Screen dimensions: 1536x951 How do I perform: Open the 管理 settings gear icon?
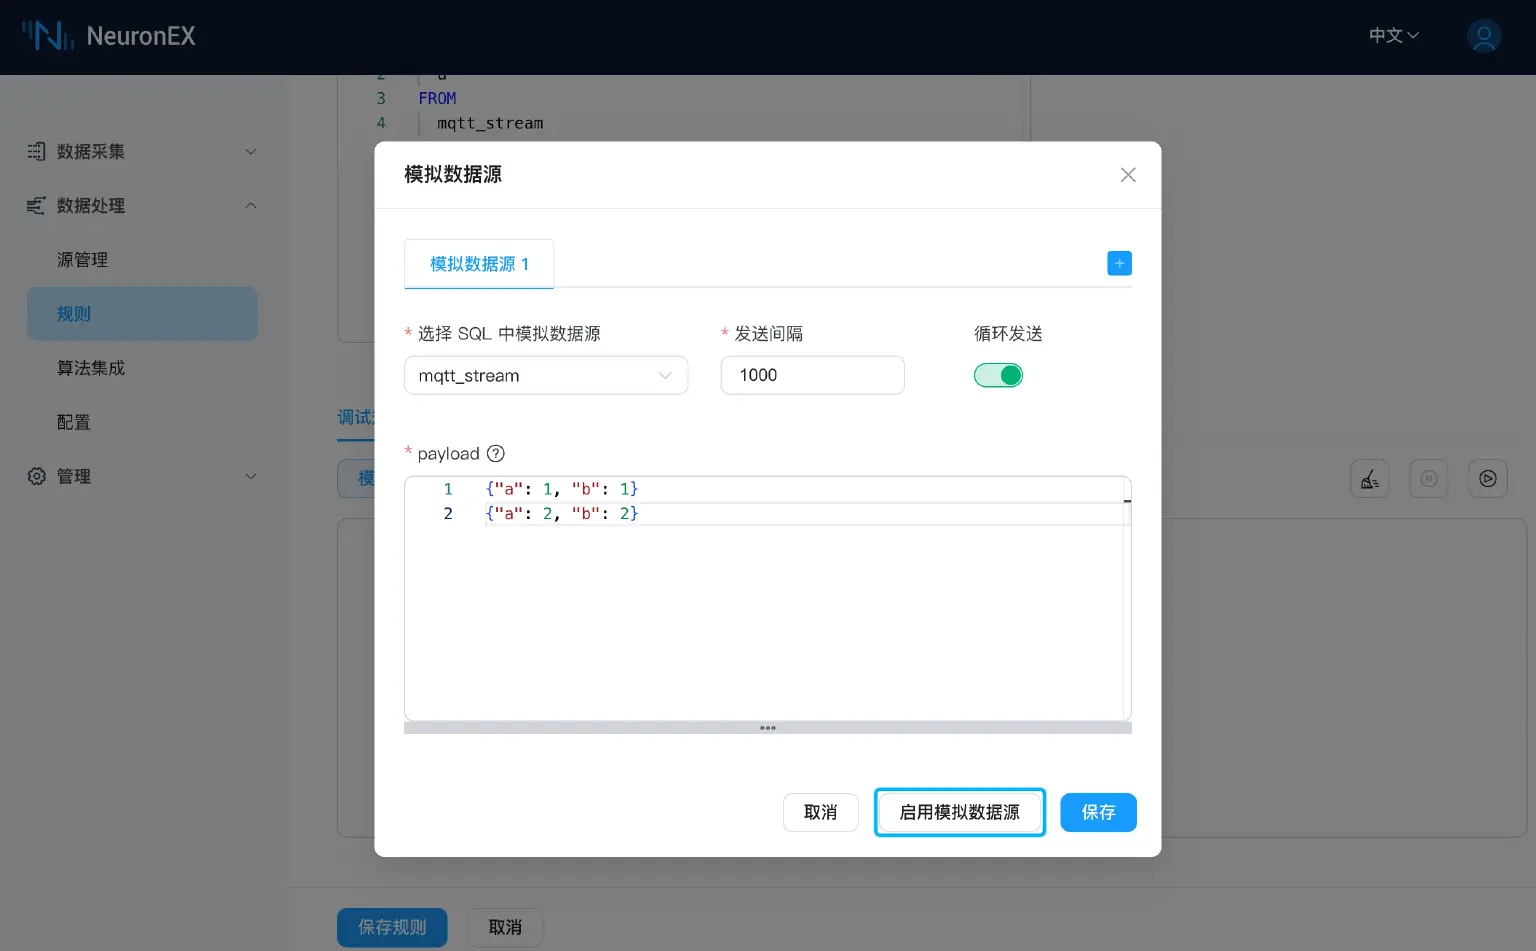point(36,476)
